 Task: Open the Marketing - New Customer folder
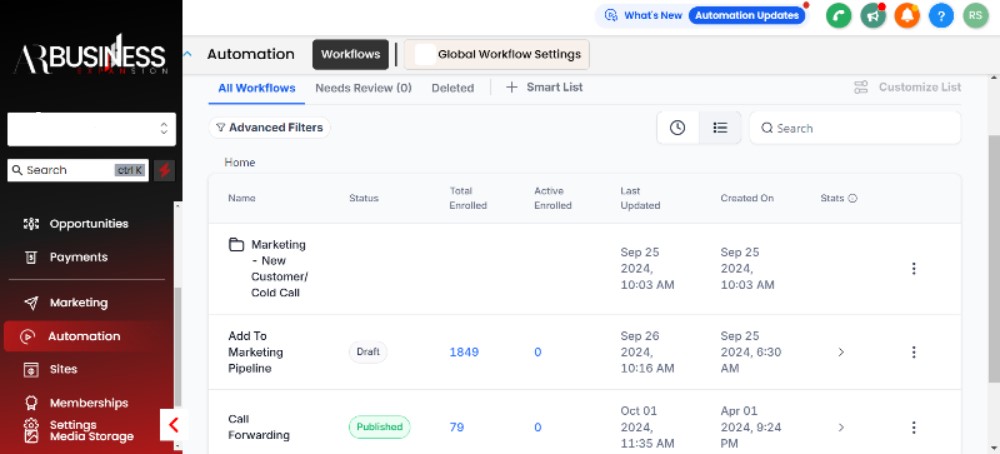tap(277, 268)
